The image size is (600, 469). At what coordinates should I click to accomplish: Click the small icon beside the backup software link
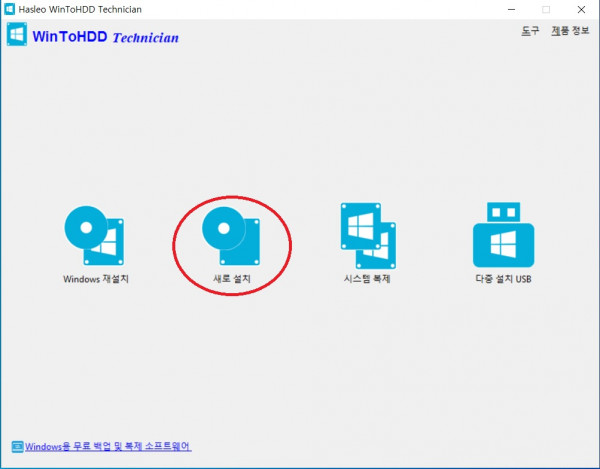(x=18, y=446)
